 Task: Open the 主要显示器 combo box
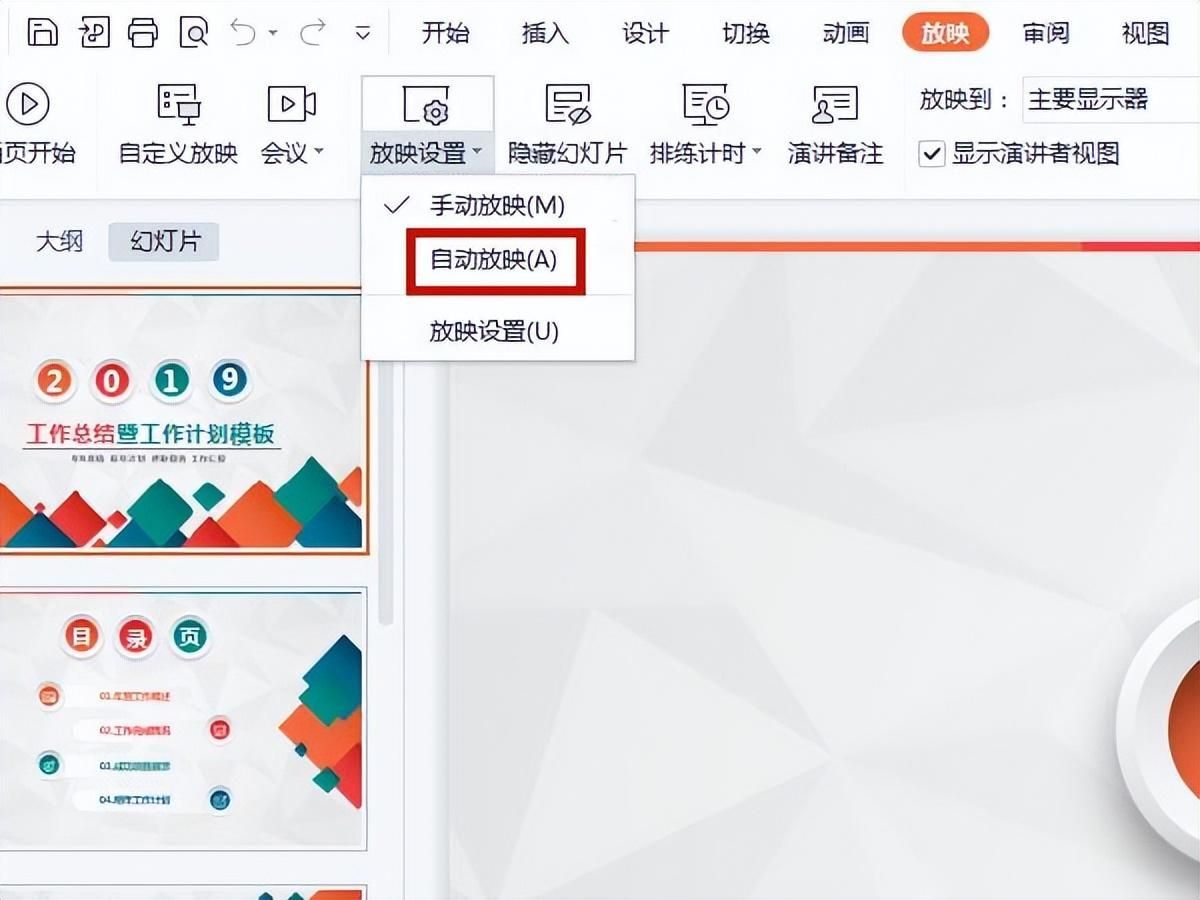tap(1111, 100)
